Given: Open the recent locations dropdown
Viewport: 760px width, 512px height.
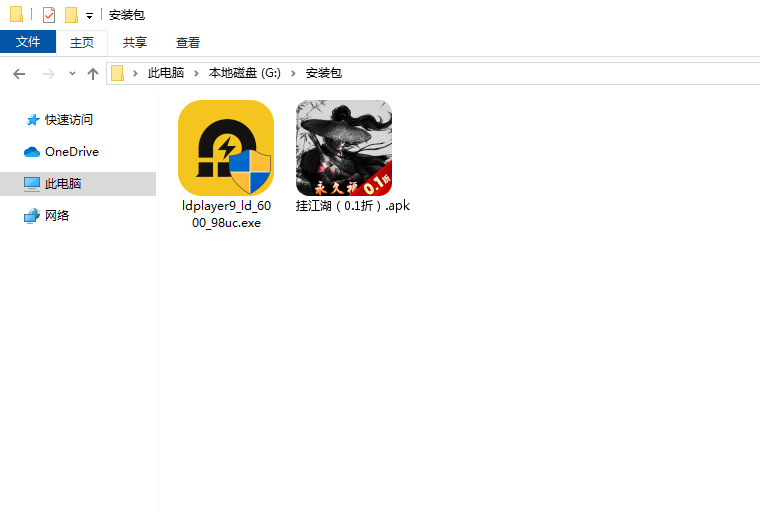Looking at the screenshot, I should click(72, 74).
